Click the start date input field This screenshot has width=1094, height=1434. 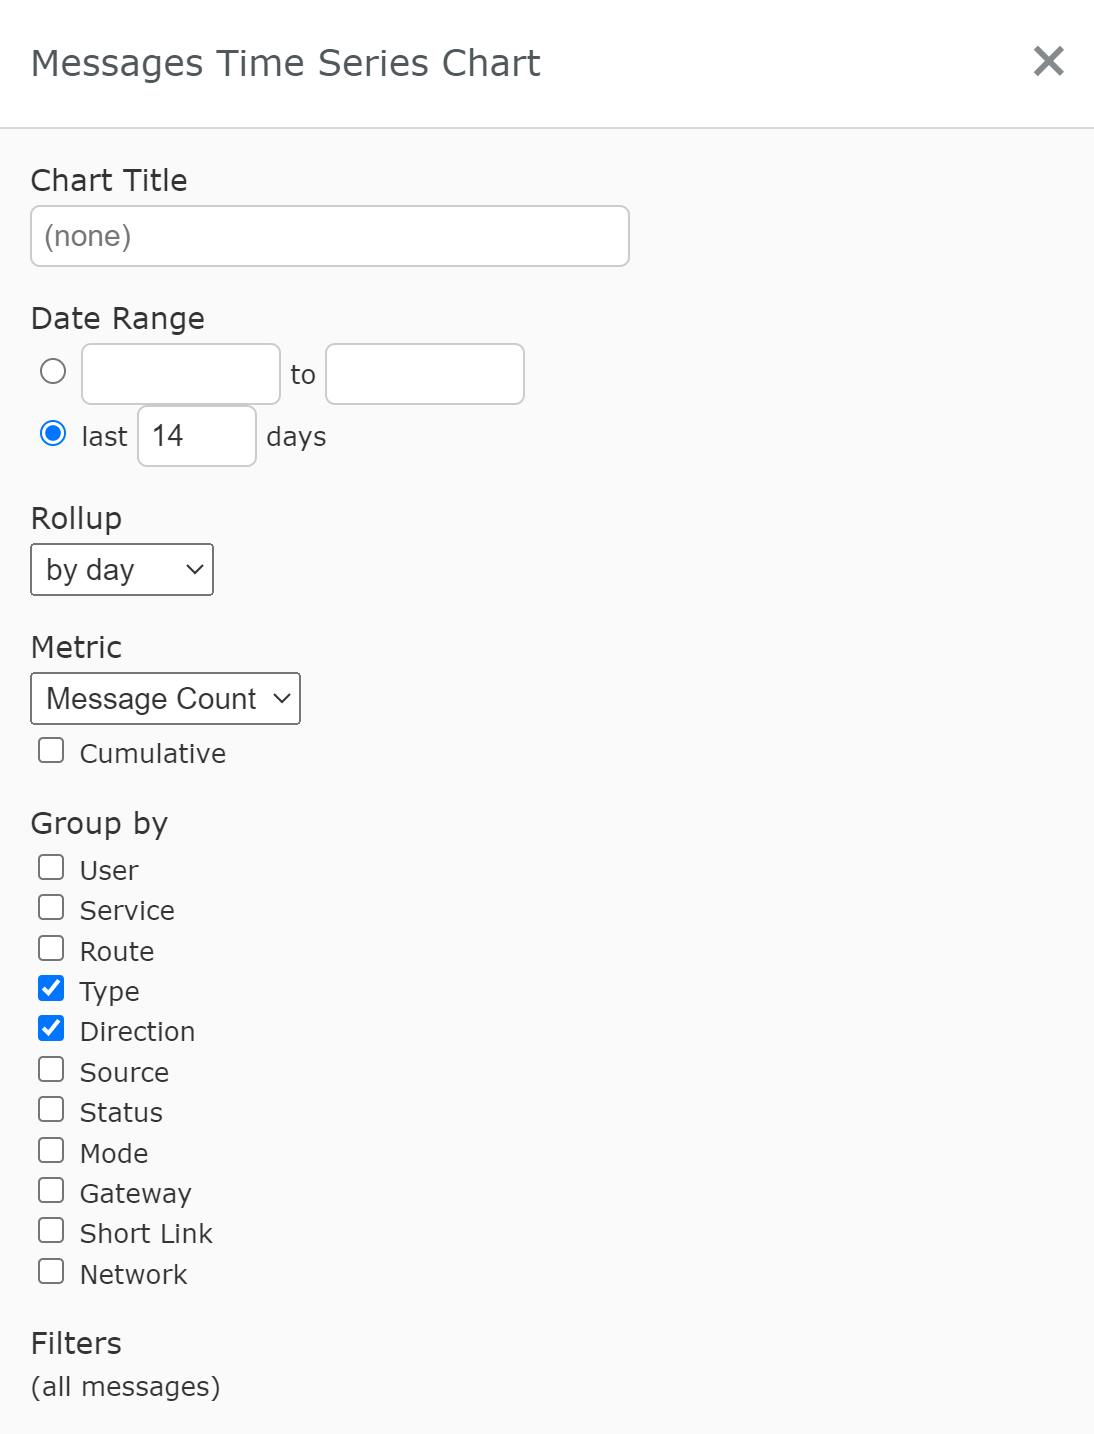(181, 374)
